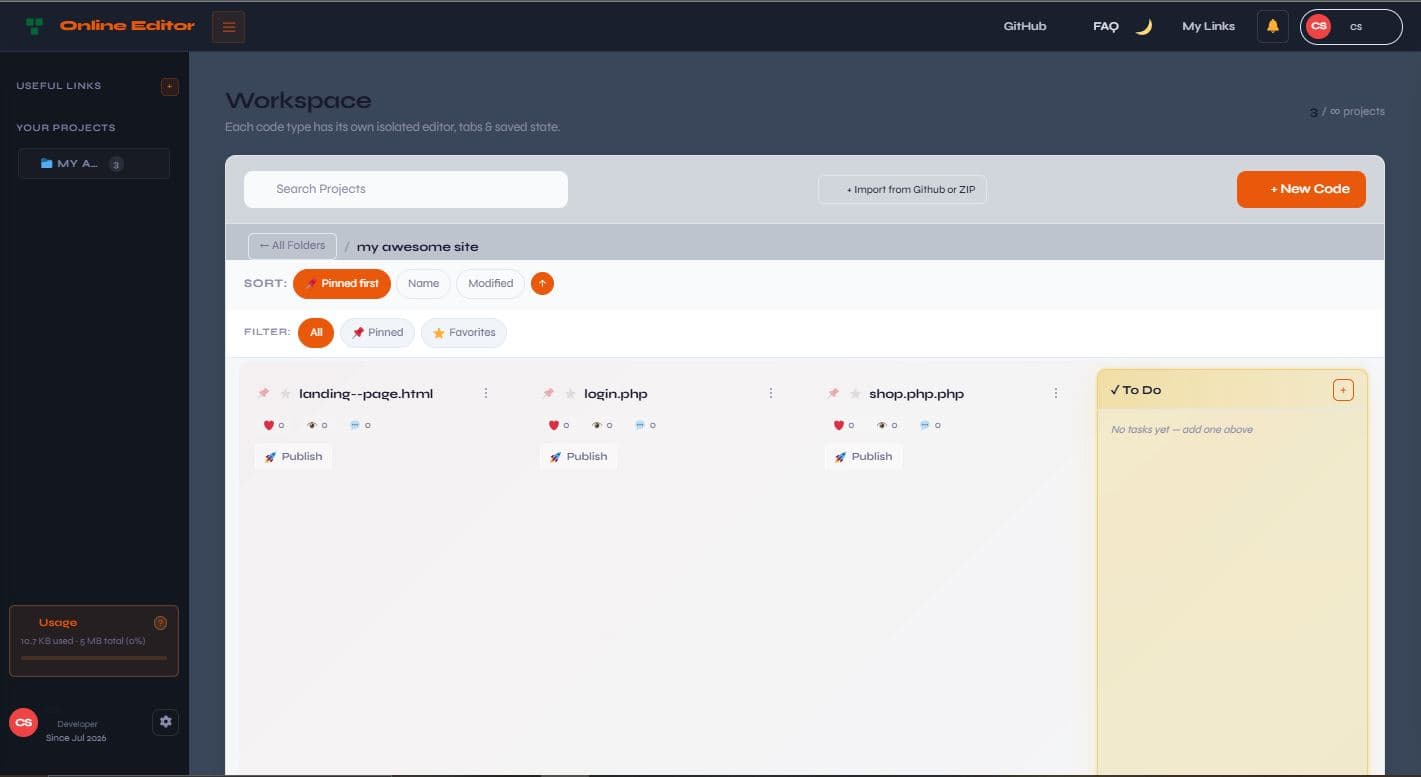Click views eye icon on landing--page.html
Image resolution: width=1421 pixels, height=777 pixels.
pos(312,425)
